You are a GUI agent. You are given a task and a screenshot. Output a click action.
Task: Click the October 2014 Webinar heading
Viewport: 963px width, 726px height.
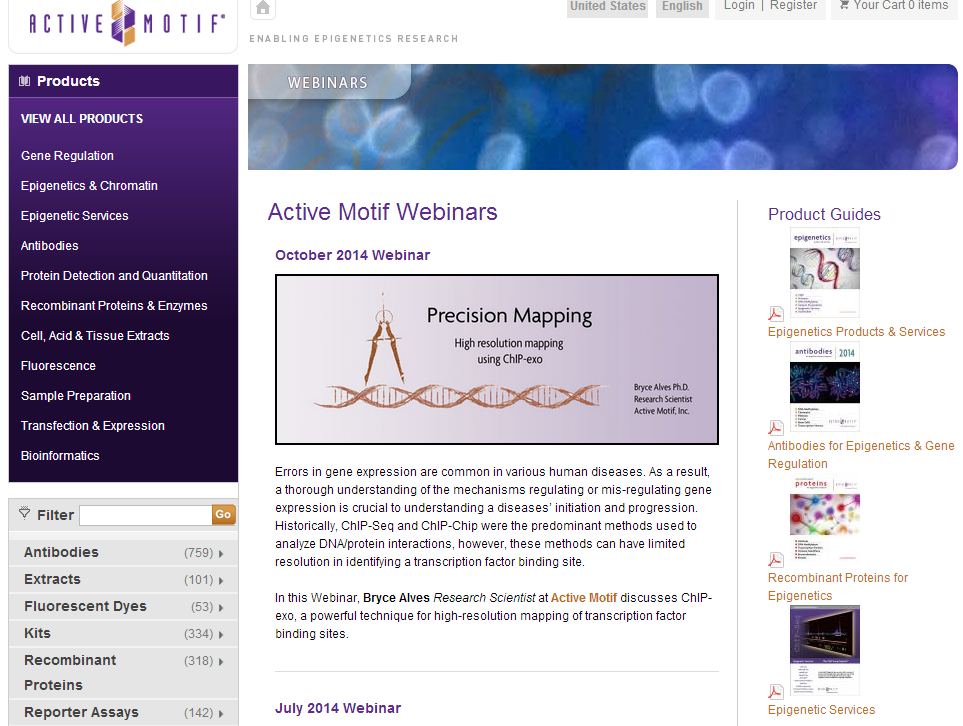click(353, 255)
